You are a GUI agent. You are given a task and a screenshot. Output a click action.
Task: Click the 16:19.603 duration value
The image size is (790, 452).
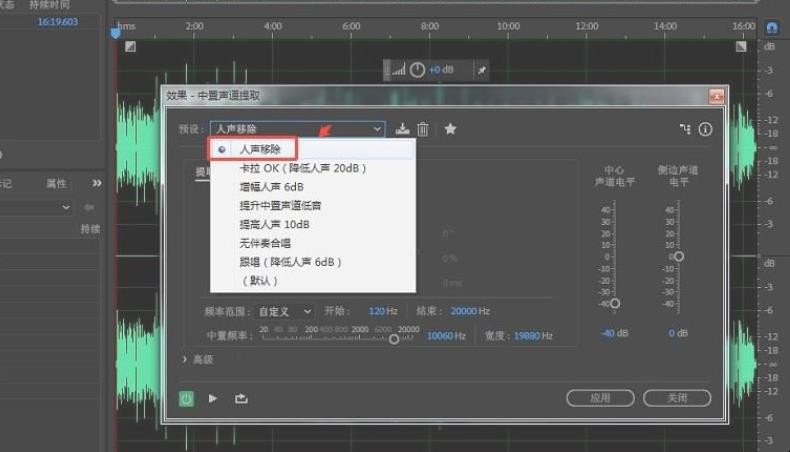[57, 22]
